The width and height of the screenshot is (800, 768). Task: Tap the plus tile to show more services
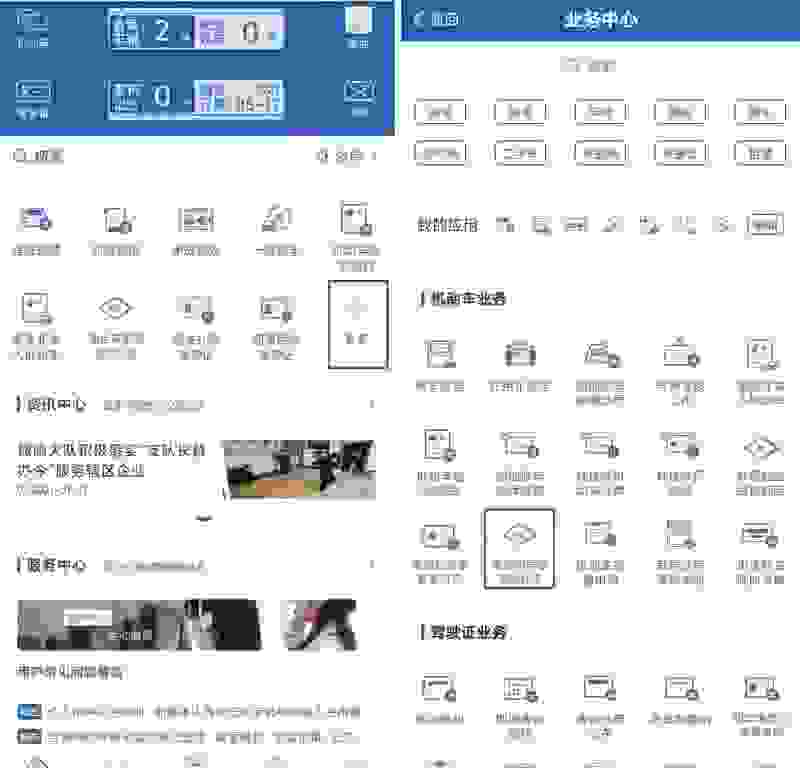coord(357,324)
